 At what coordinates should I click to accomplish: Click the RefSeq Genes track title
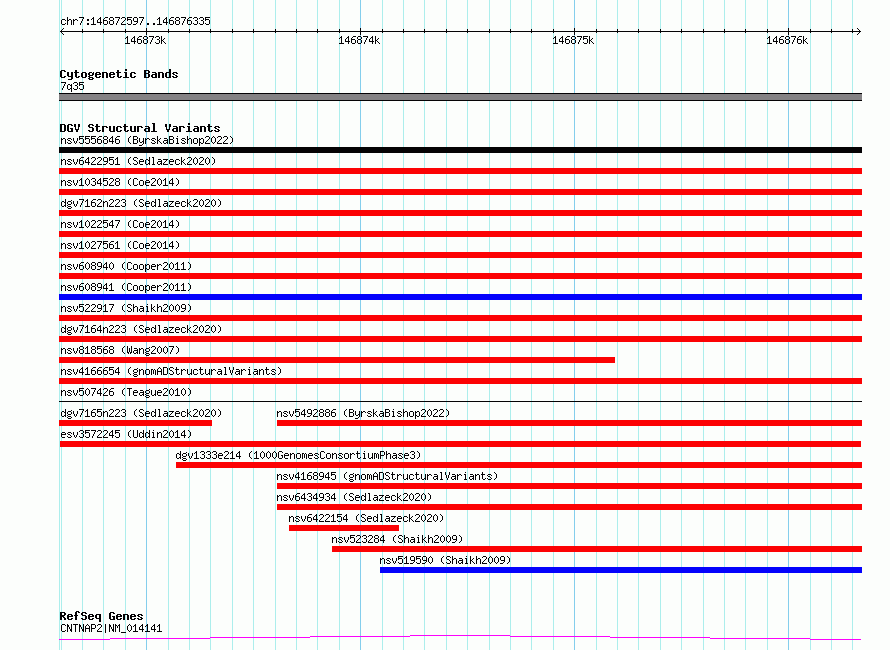(101, 617)
